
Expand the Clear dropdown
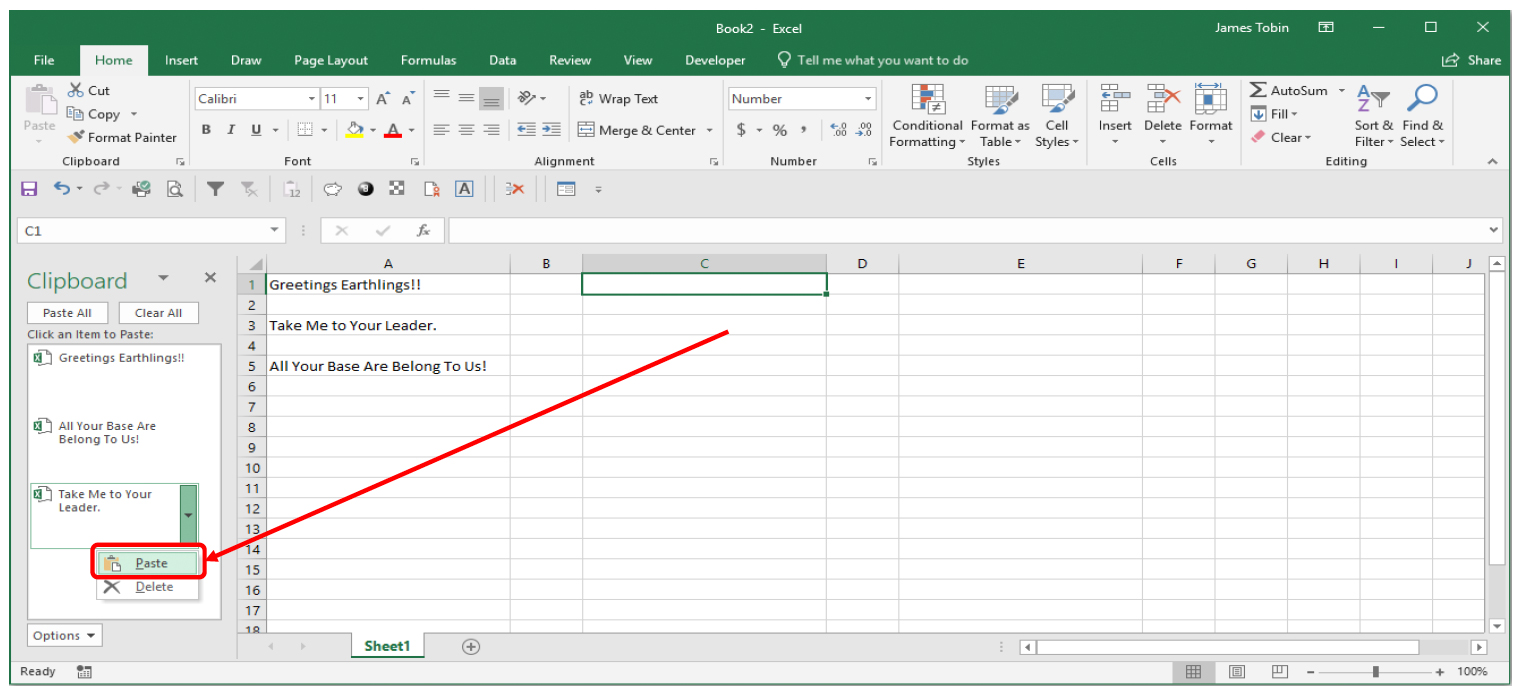(1307, 138)
